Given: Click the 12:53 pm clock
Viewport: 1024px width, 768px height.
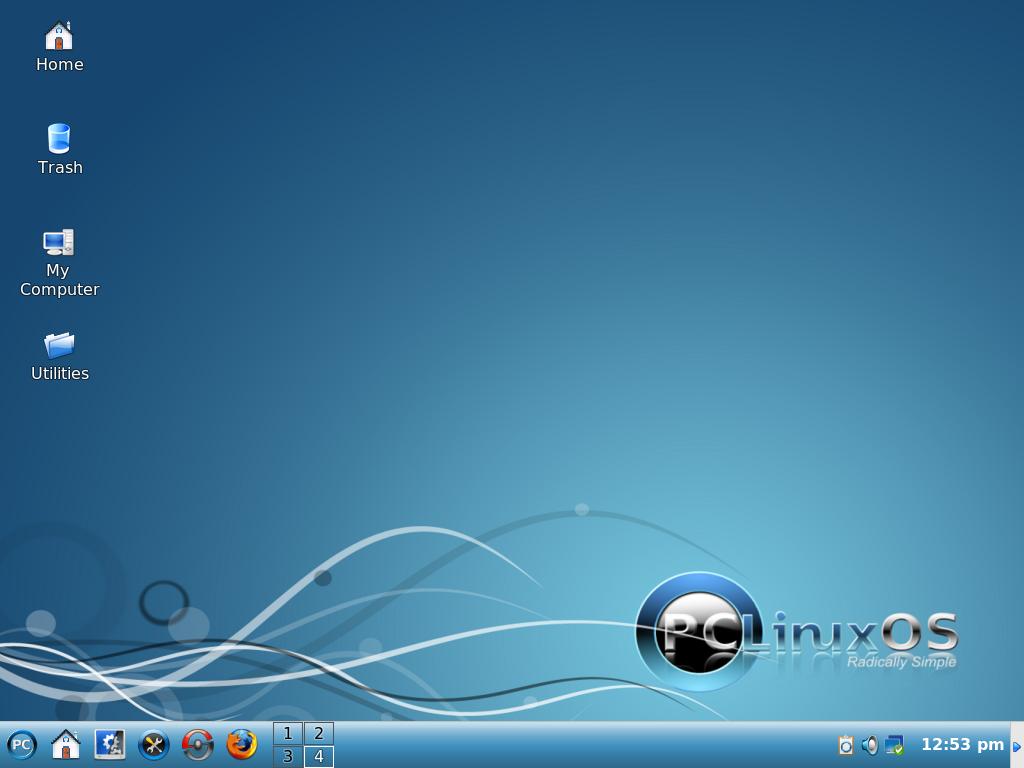Looking at the screenshot, I should tap(962, 744).
